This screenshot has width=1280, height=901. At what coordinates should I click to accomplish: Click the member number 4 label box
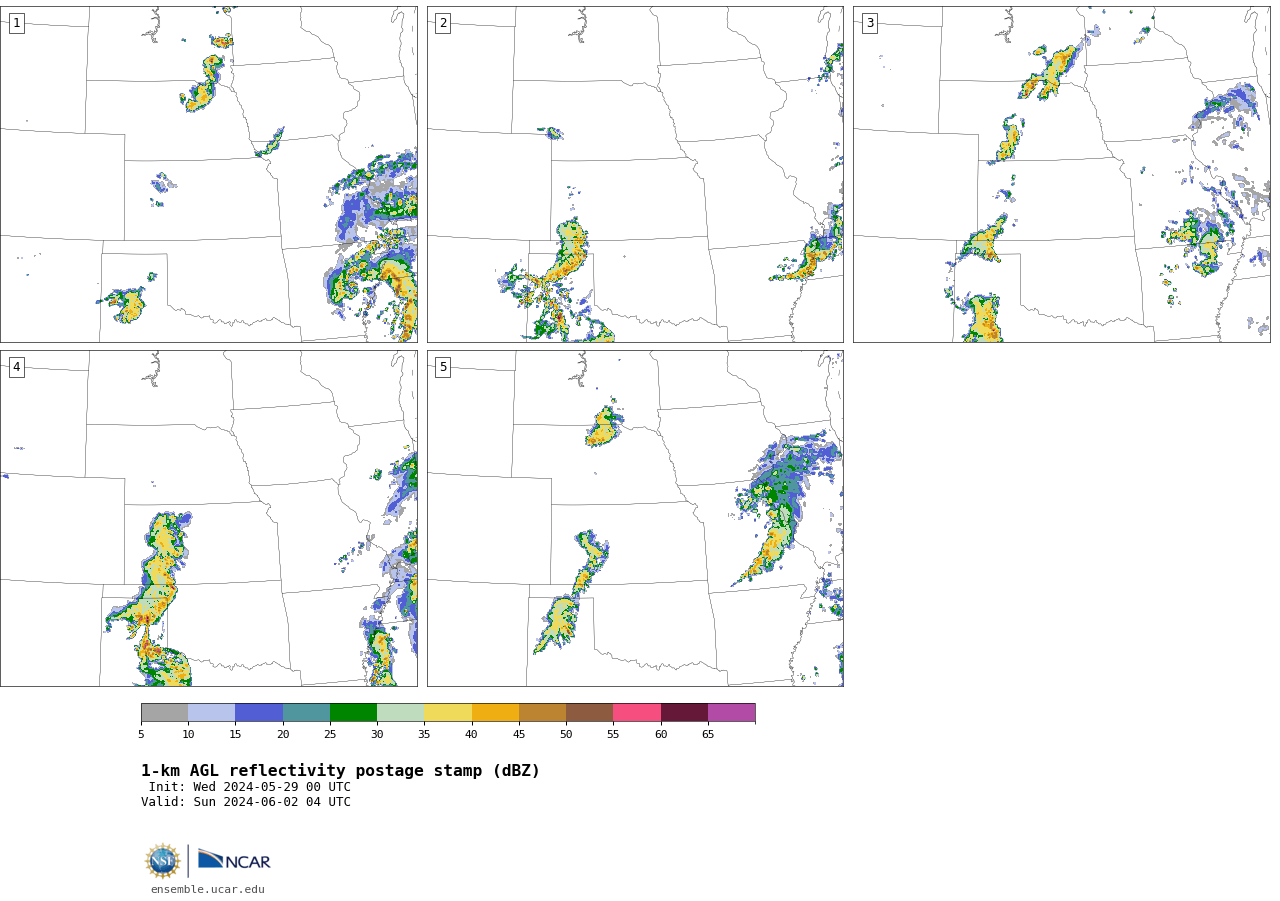point(16,367)
